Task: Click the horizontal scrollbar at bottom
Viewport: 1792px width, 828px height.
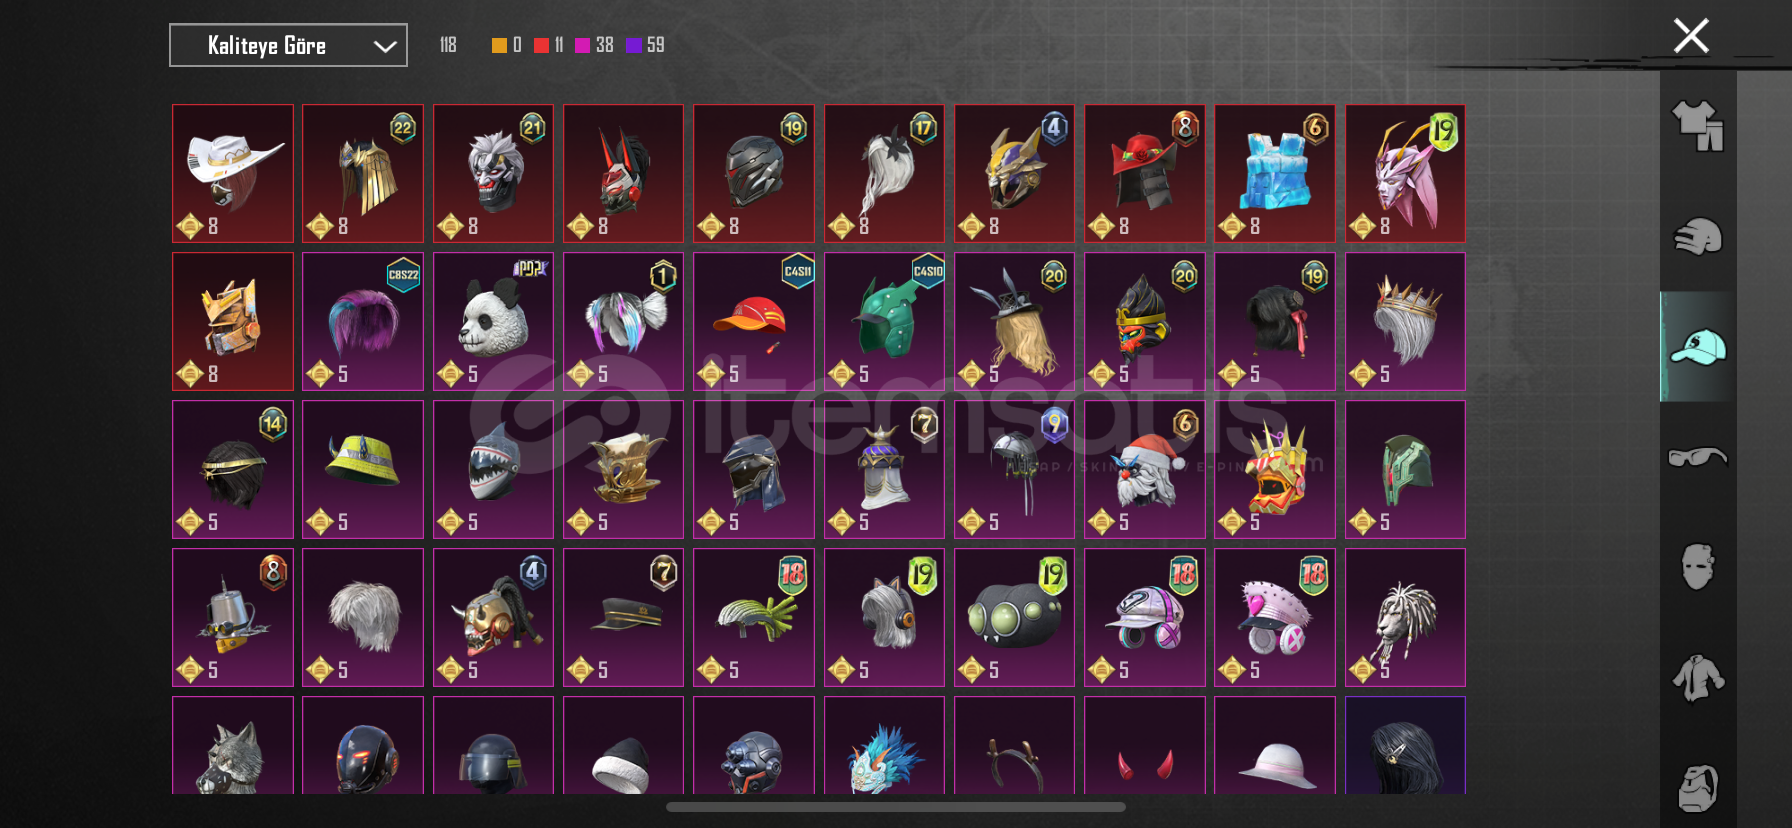Action: point(896,807)
